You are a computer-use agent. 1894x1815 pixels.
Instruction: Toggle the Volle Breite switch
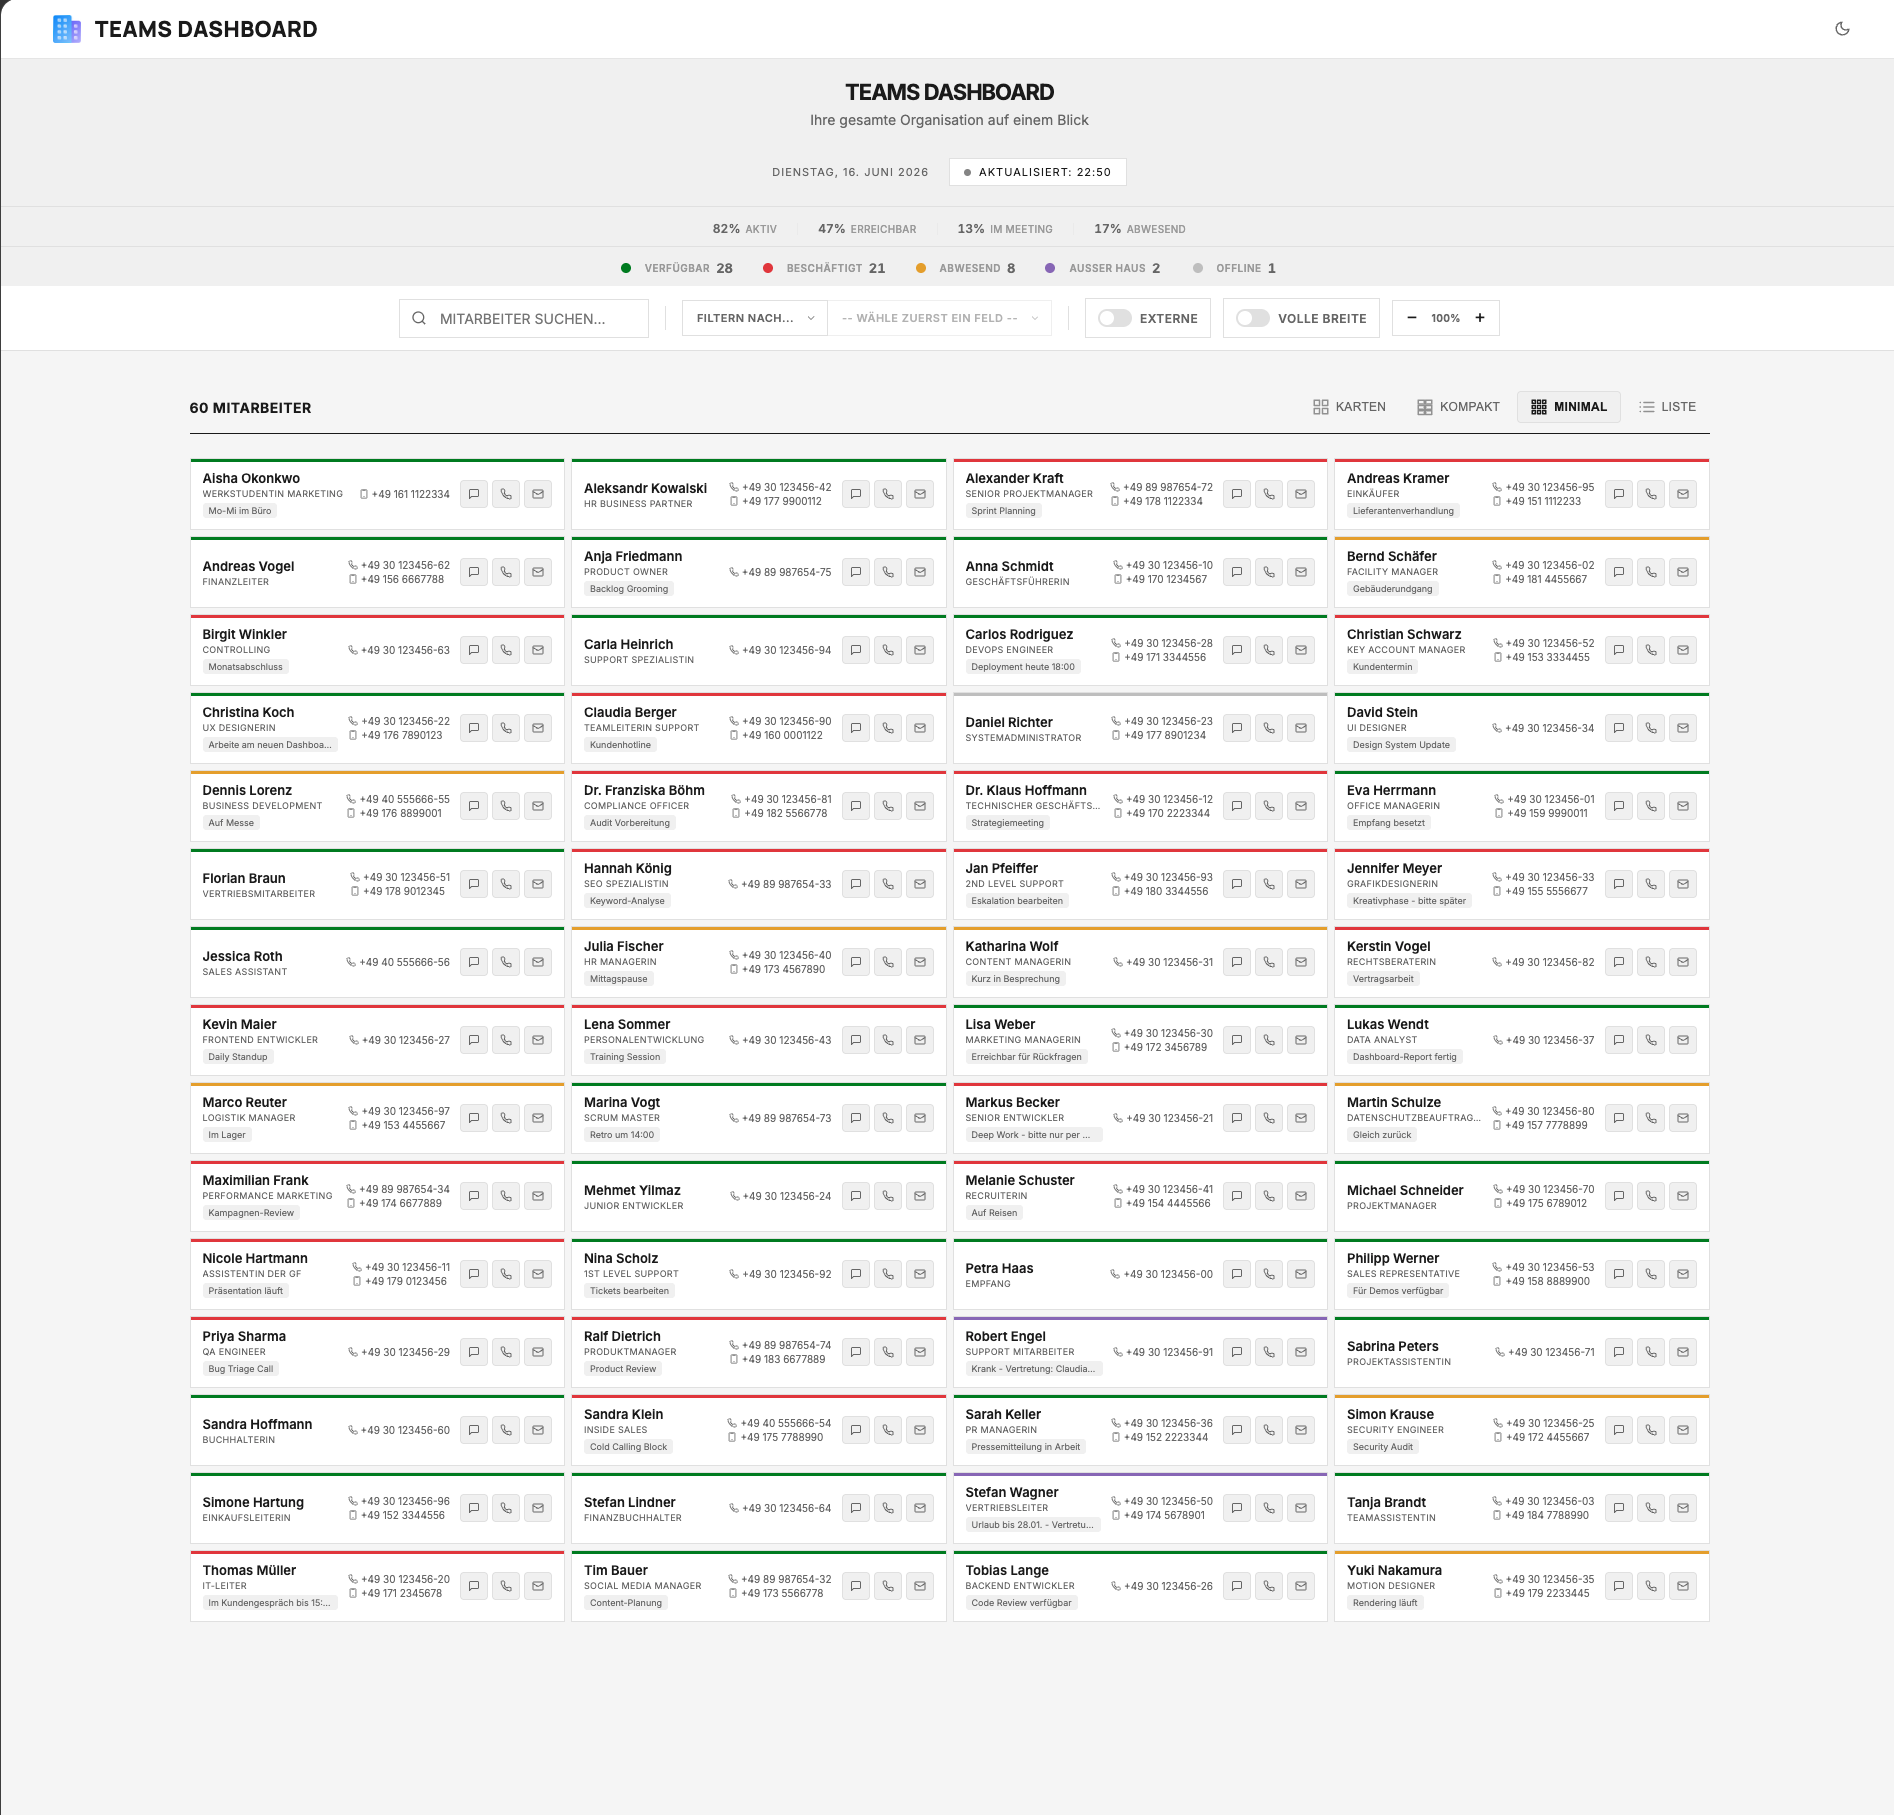point(1252,318)
